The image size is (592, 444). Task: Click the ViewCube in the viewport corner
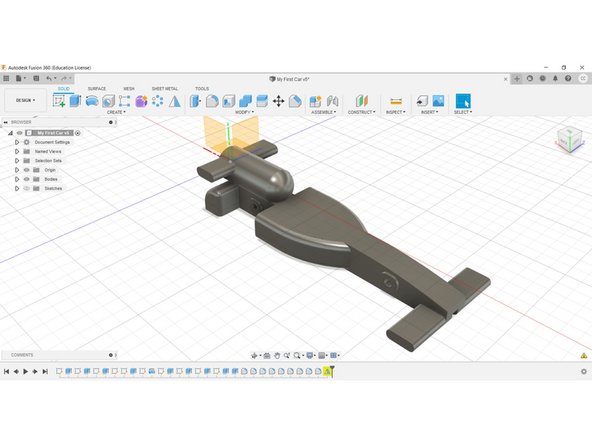pos(569,139)
